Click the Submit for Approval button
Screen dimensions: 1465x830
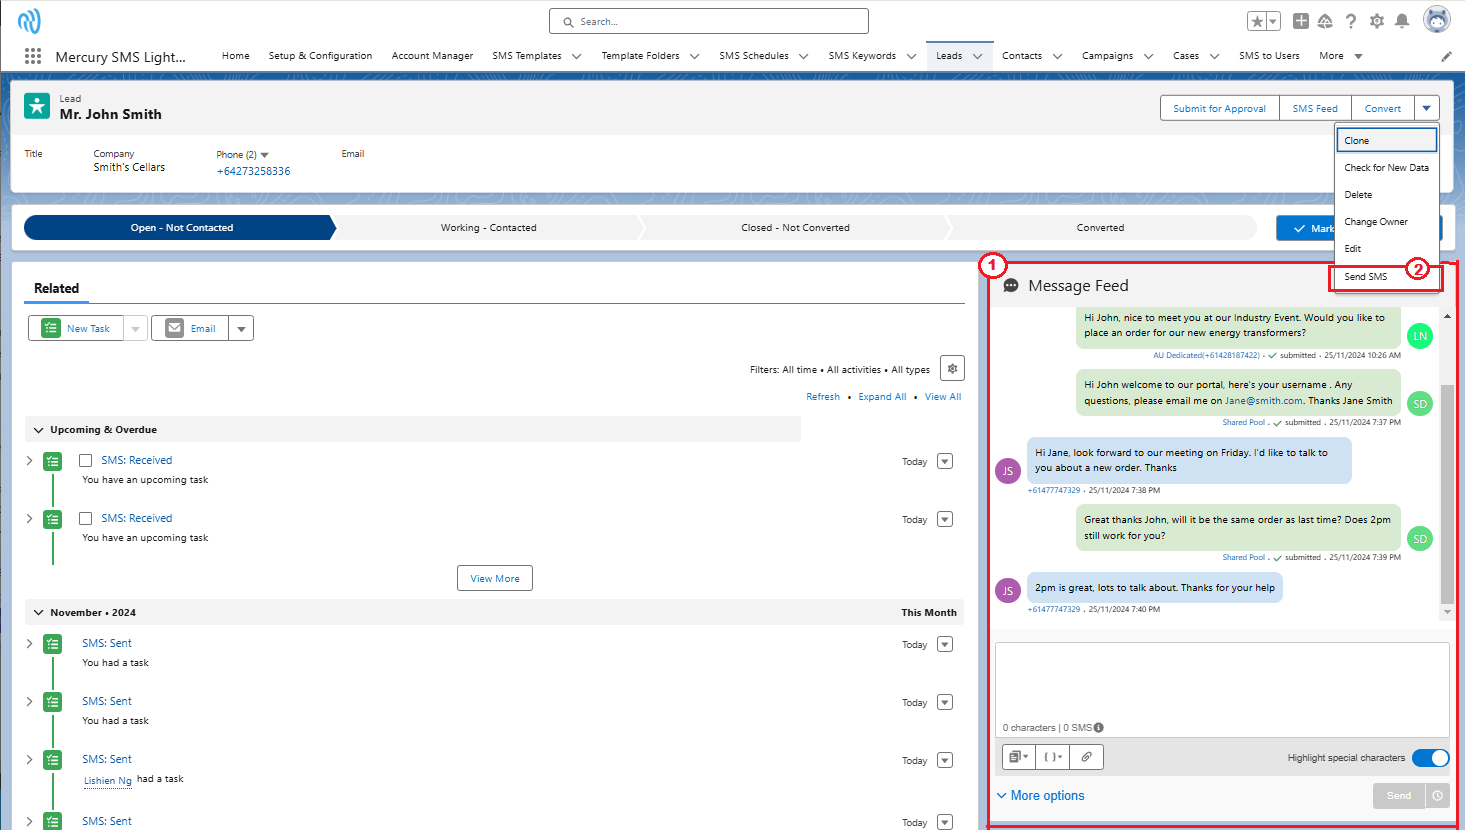point(1219,108)
